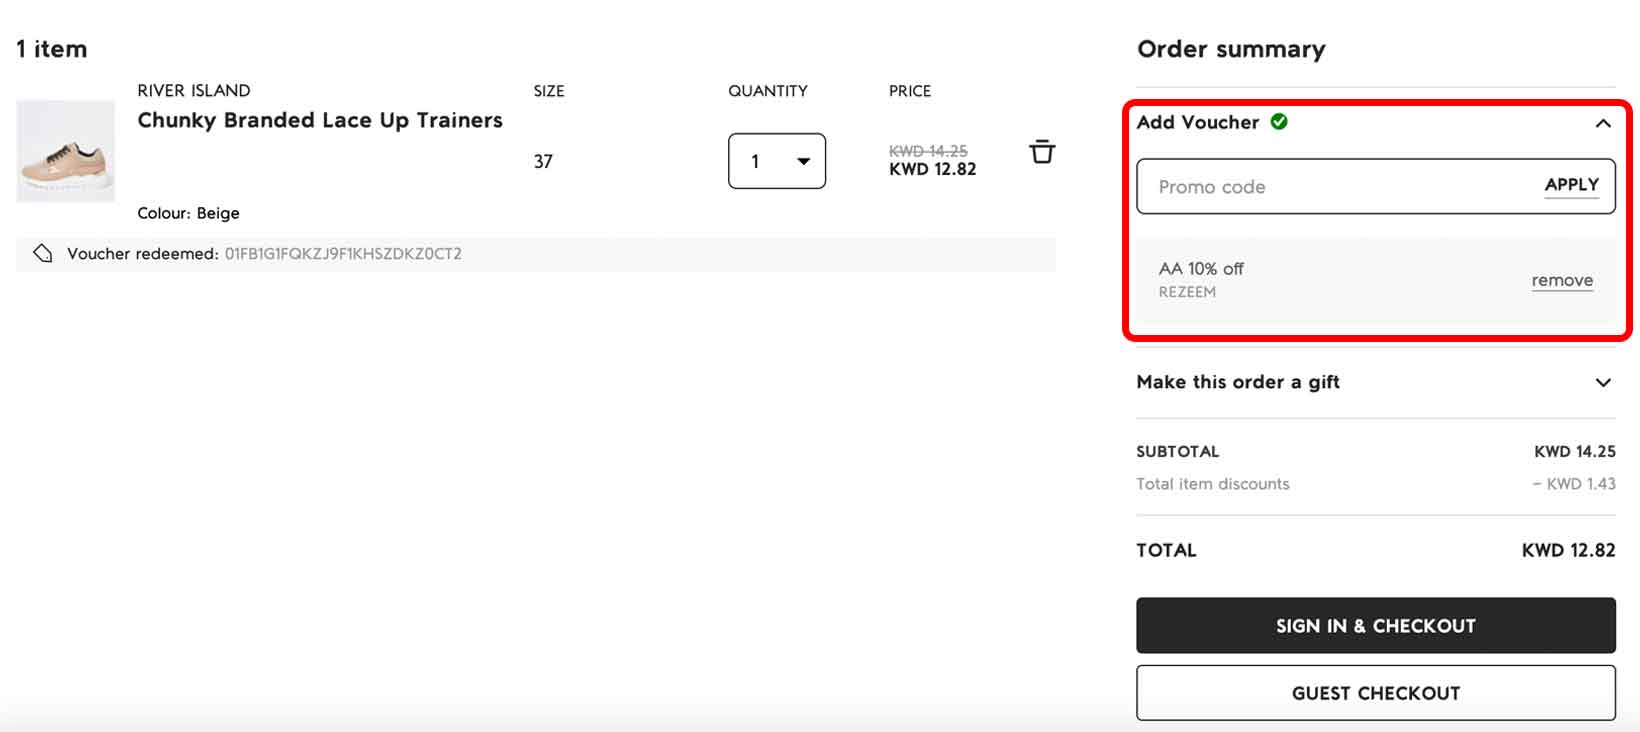Click the Promo code input field
Image resolution: width=1640 pixels, height=732 pixels.
[x=1300, y=186]
